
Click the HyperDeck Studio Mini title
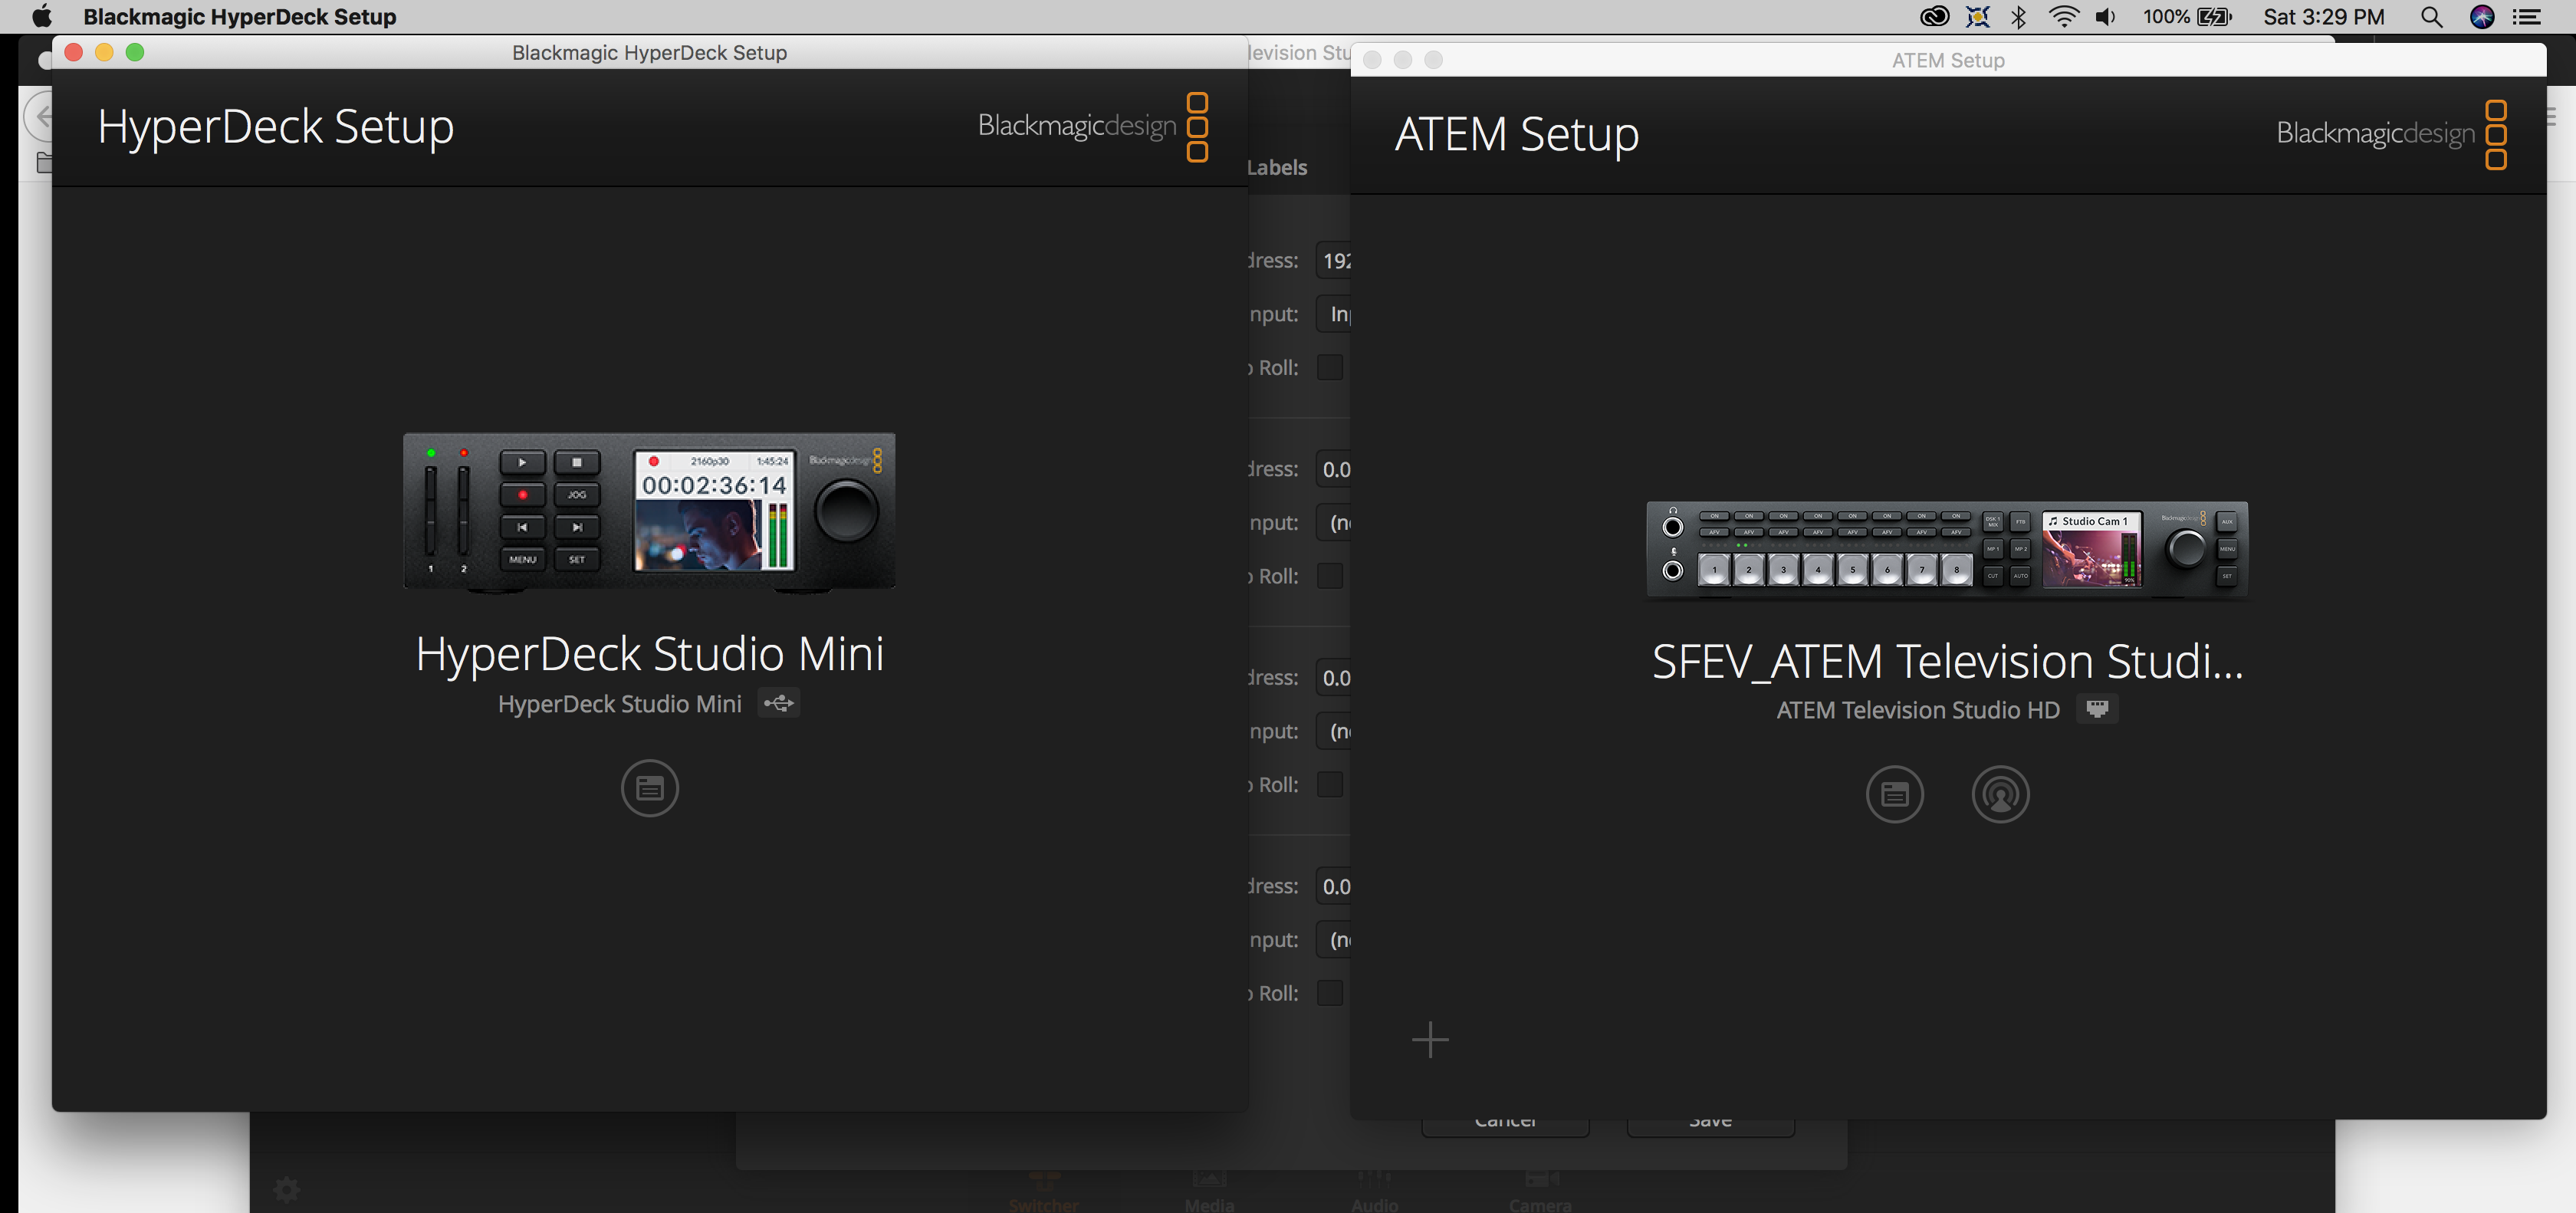pyautogui.click(x=650, y=654)
